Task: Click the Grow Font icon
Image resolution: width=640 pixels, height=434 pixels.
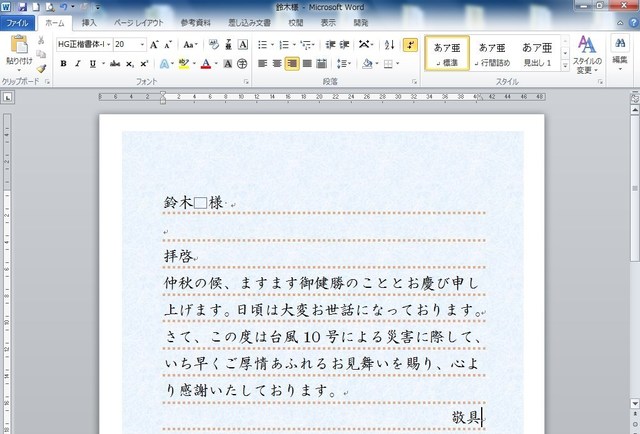Action: [154, 45]
